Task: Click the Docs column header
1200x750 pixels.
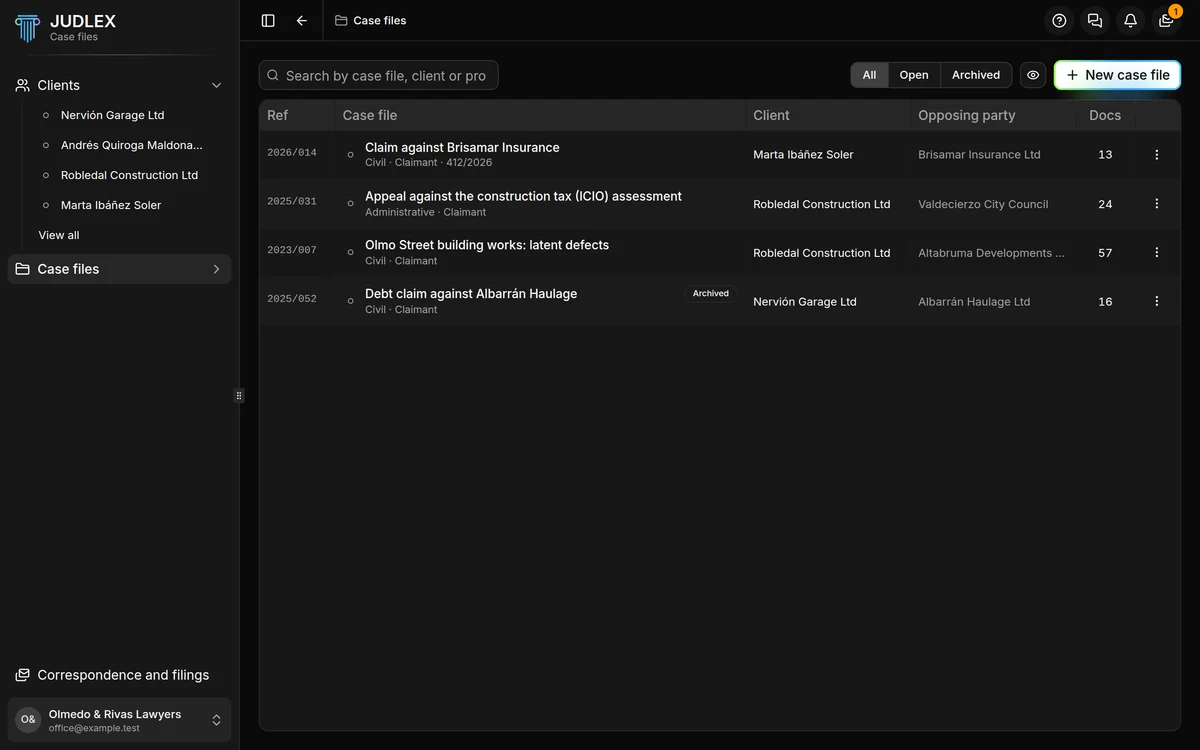Action: (1105, 115)
